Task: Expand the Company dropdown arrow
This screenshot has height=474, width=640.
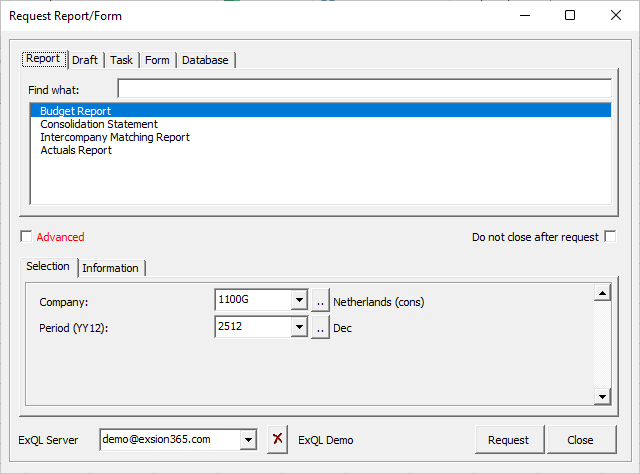Action: click(299, 300)
